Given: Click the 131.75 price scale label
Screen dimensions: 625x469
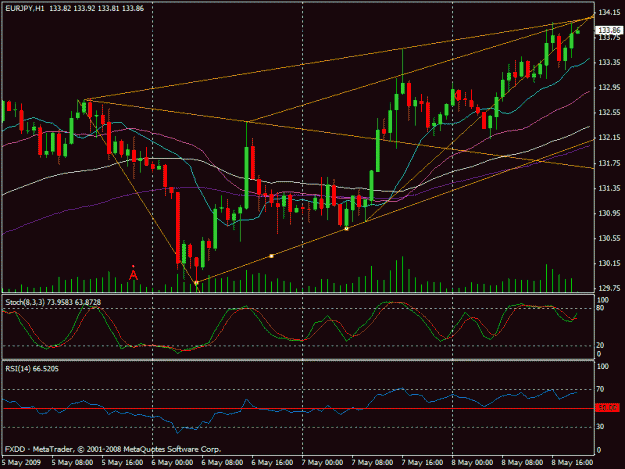Looking at the screenshot, I should tap(610, 163).
